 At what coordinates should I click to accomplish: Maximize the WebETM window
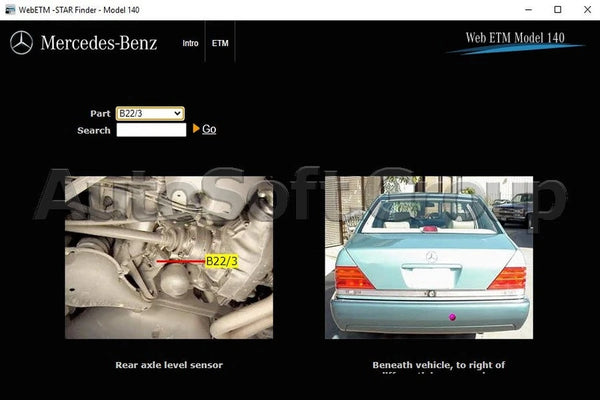[557, 9]
